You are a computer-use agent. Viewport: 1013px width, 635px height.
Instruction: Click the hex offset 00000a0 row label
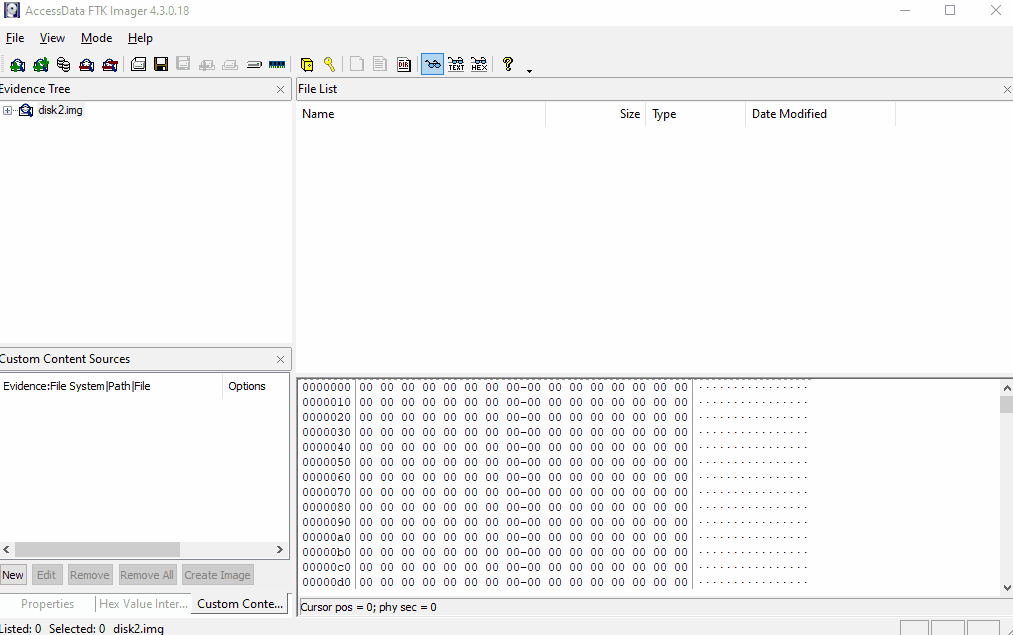click(326, 537)
